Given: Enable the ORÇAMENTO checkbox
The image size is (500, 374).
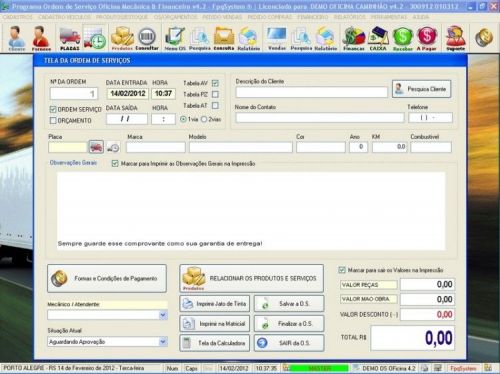Looking at the screenshot, I should 53,120.
